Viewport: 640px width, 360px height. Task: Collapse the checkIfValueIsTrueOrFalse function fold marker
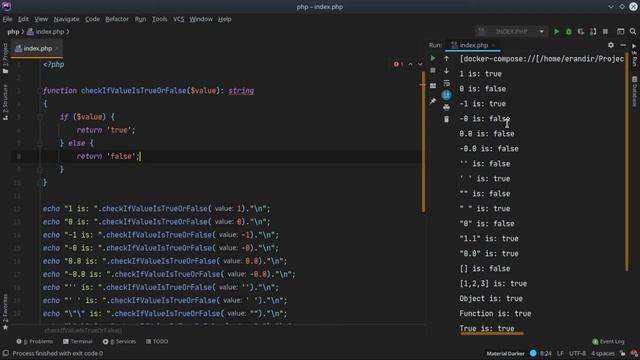click(x=40, y=91)
